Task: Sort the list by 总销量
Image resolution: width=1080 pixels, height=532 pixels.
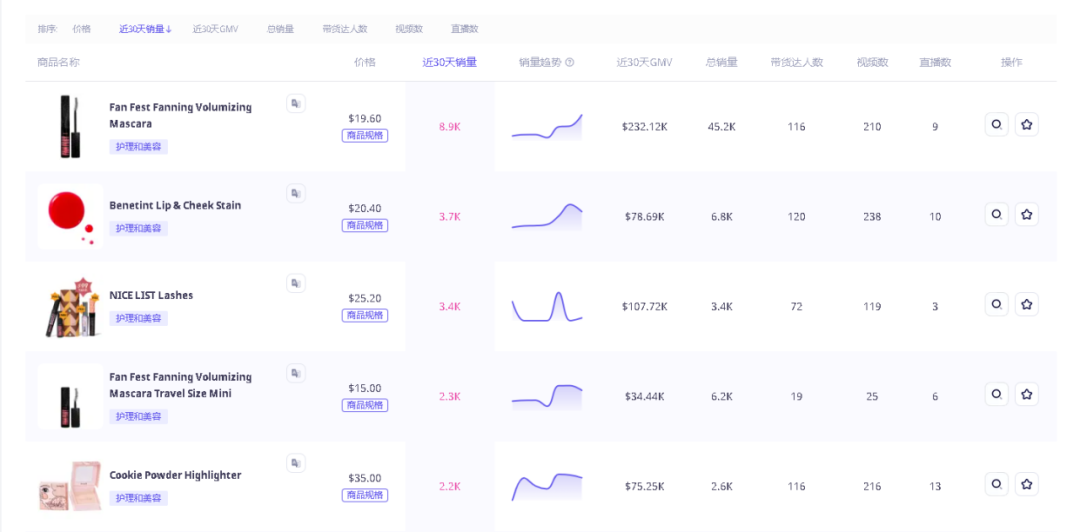Action: point(280,29)
